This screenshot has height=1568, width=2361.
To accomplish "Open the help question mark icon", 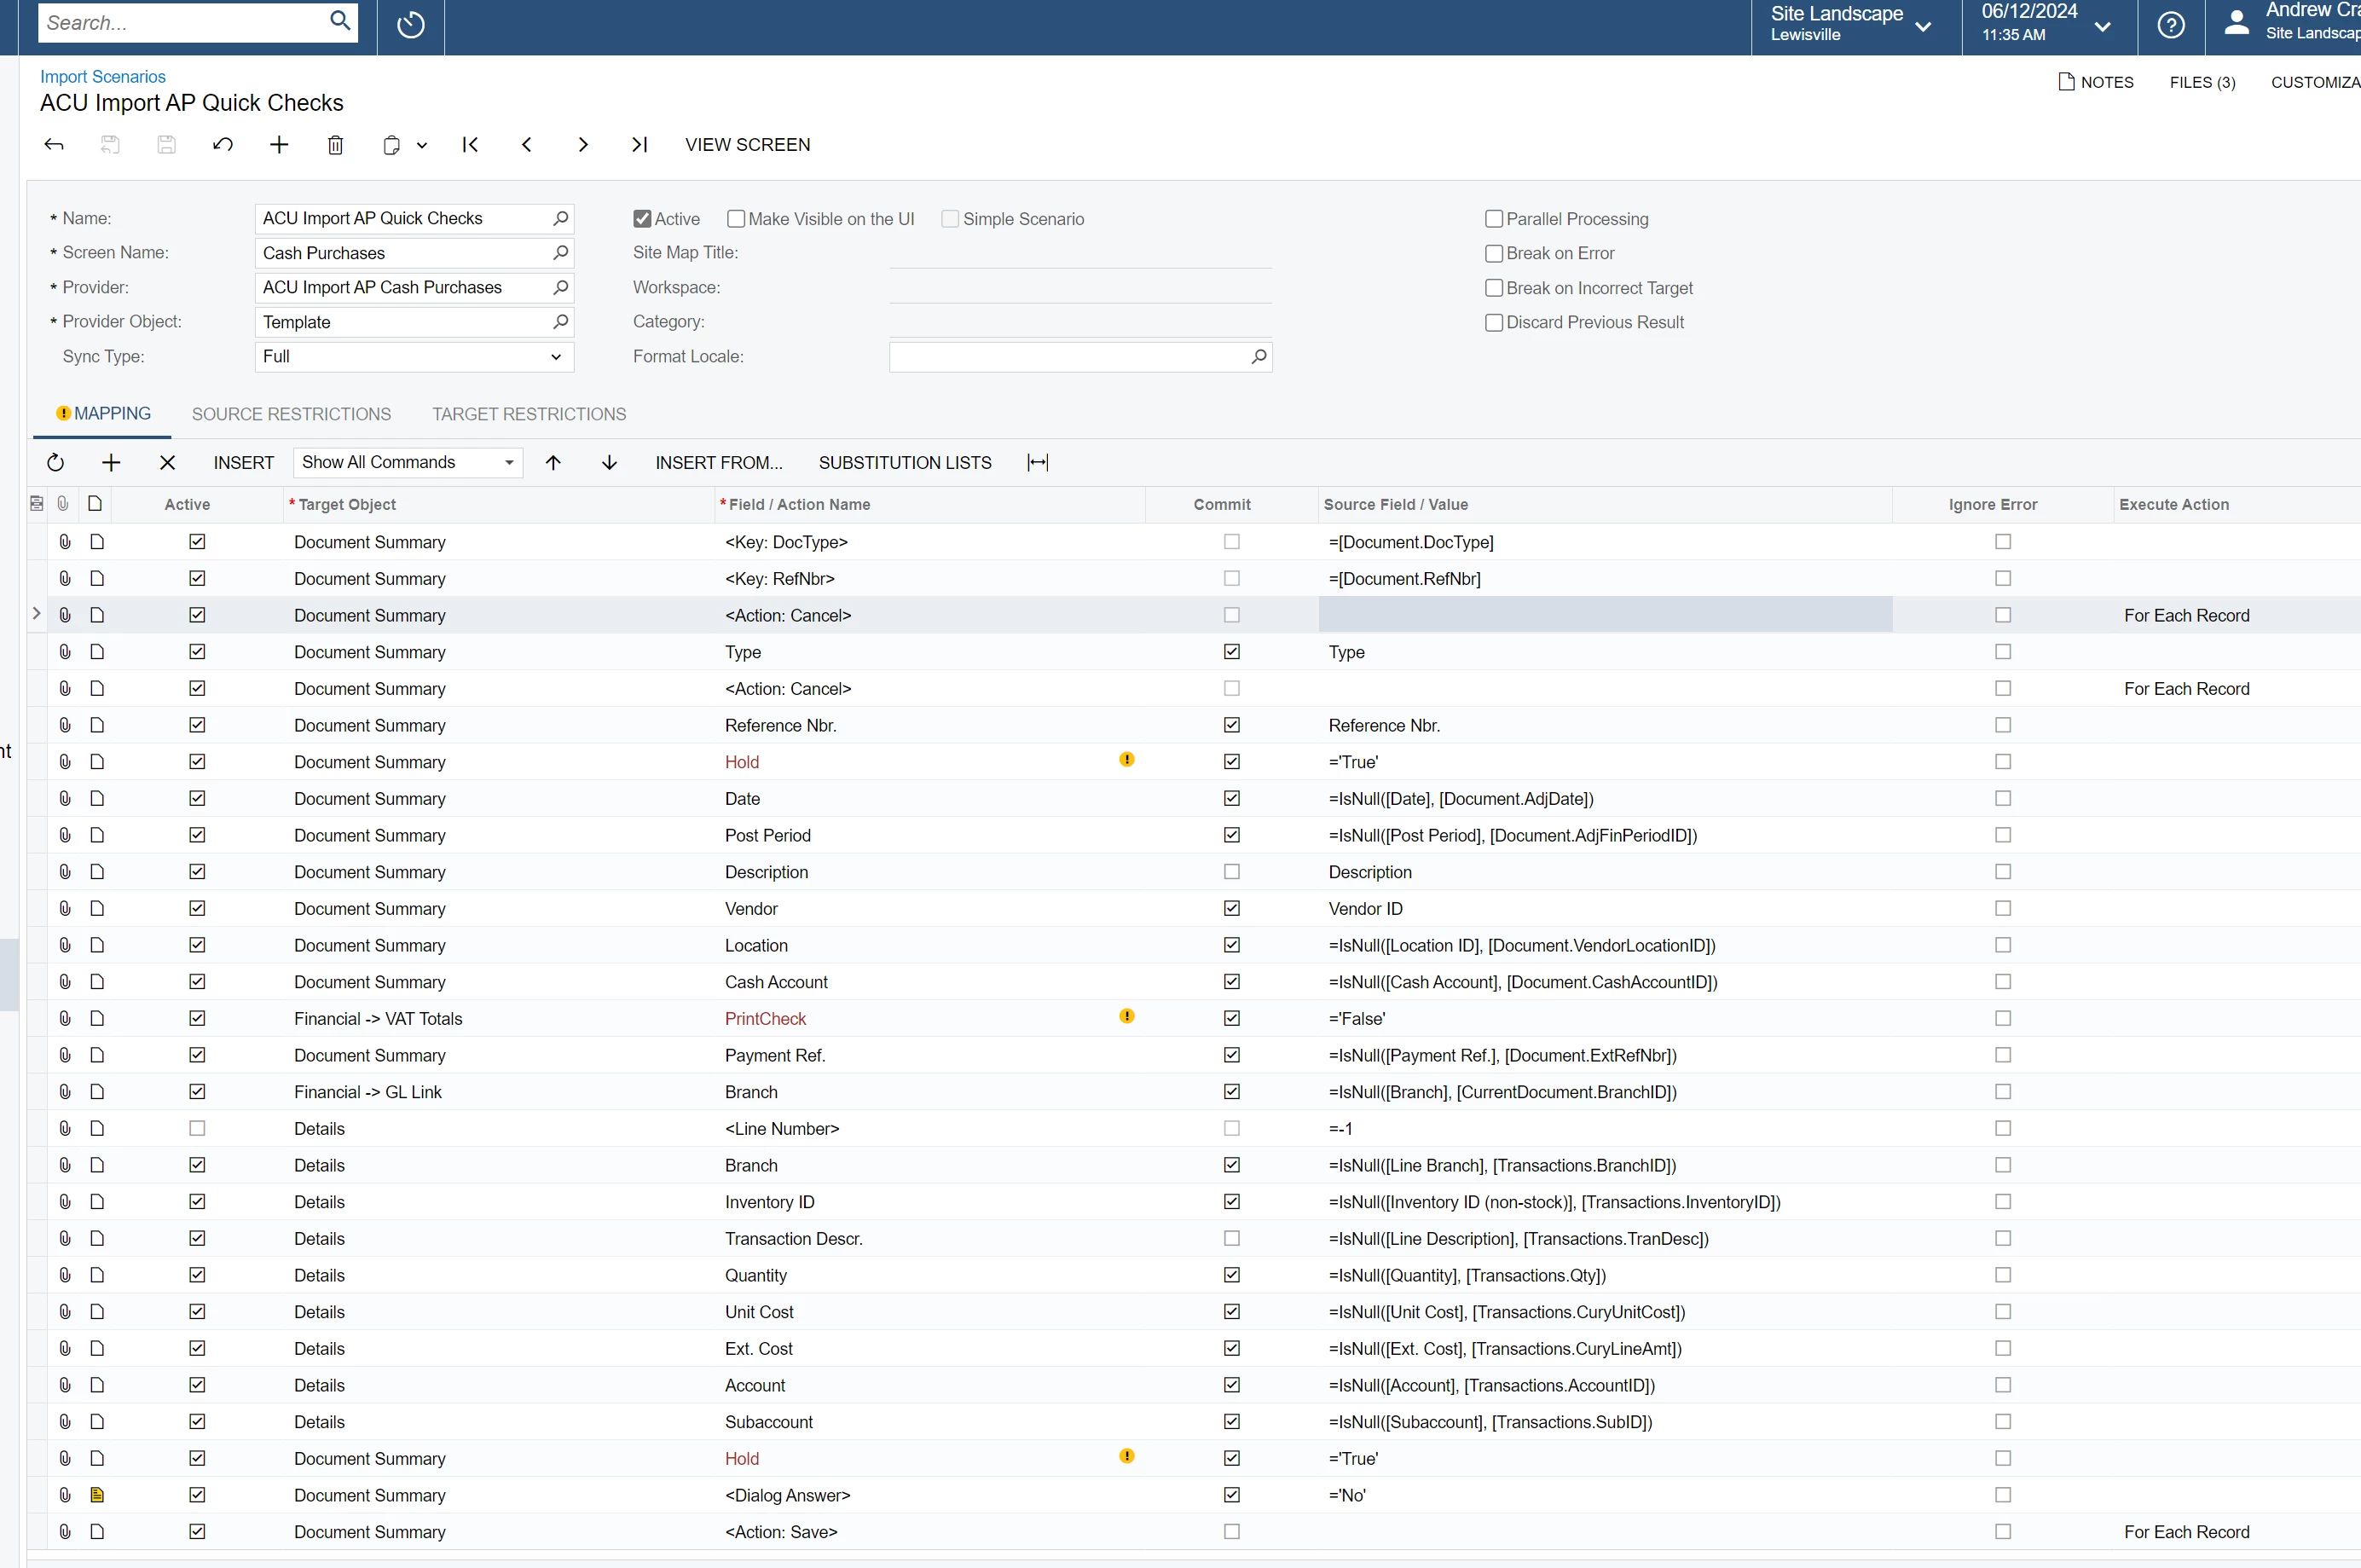I will tap(2170, 25).
